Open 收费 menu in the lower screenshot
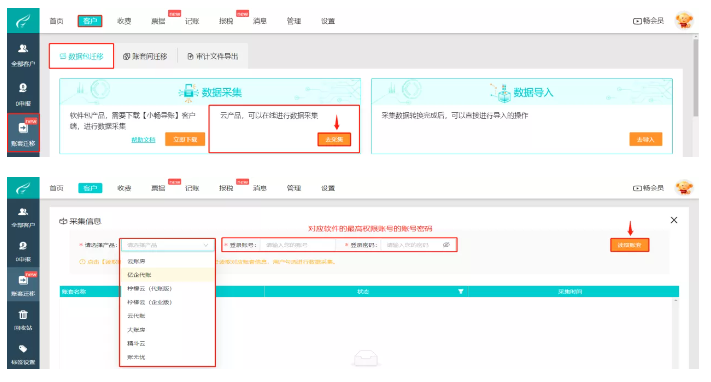Image resolution: width=711 pixels, height=382 pixels. click(124, 188)
